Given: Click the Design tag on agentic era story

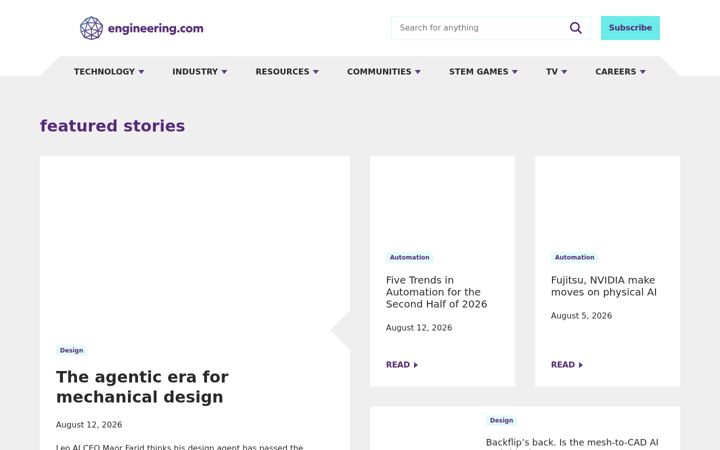Looking at the screenshot, I should pyautogui.click(x=72, y=350).
